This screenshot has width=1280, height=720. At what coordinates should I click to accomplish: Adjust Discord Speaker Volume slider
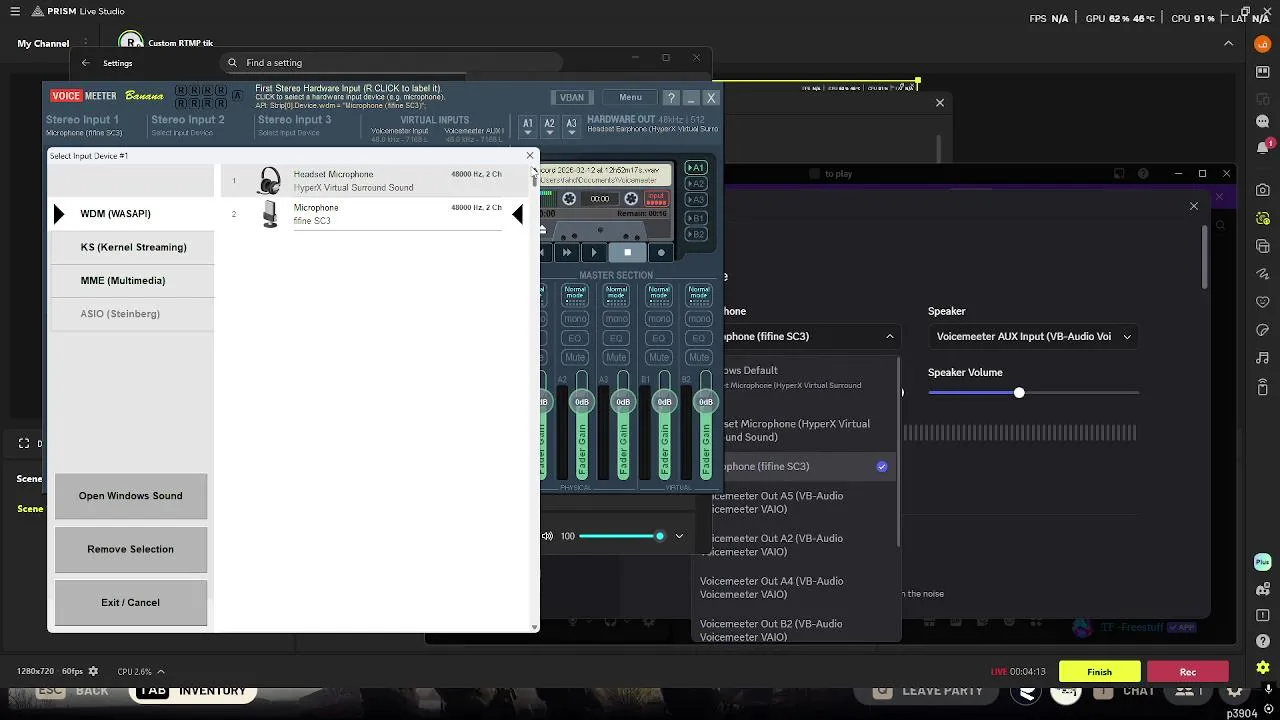pyautogui.click(x=1019, y=393)
